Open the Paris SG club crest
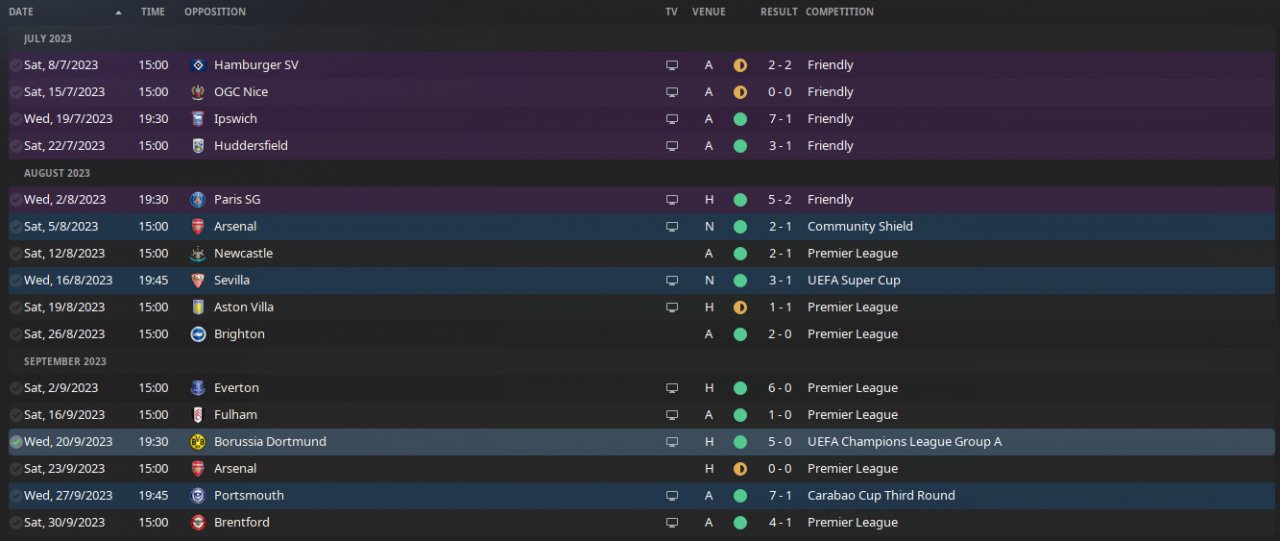The height and width of the screenshot is (541, 1280). (197, 200)
